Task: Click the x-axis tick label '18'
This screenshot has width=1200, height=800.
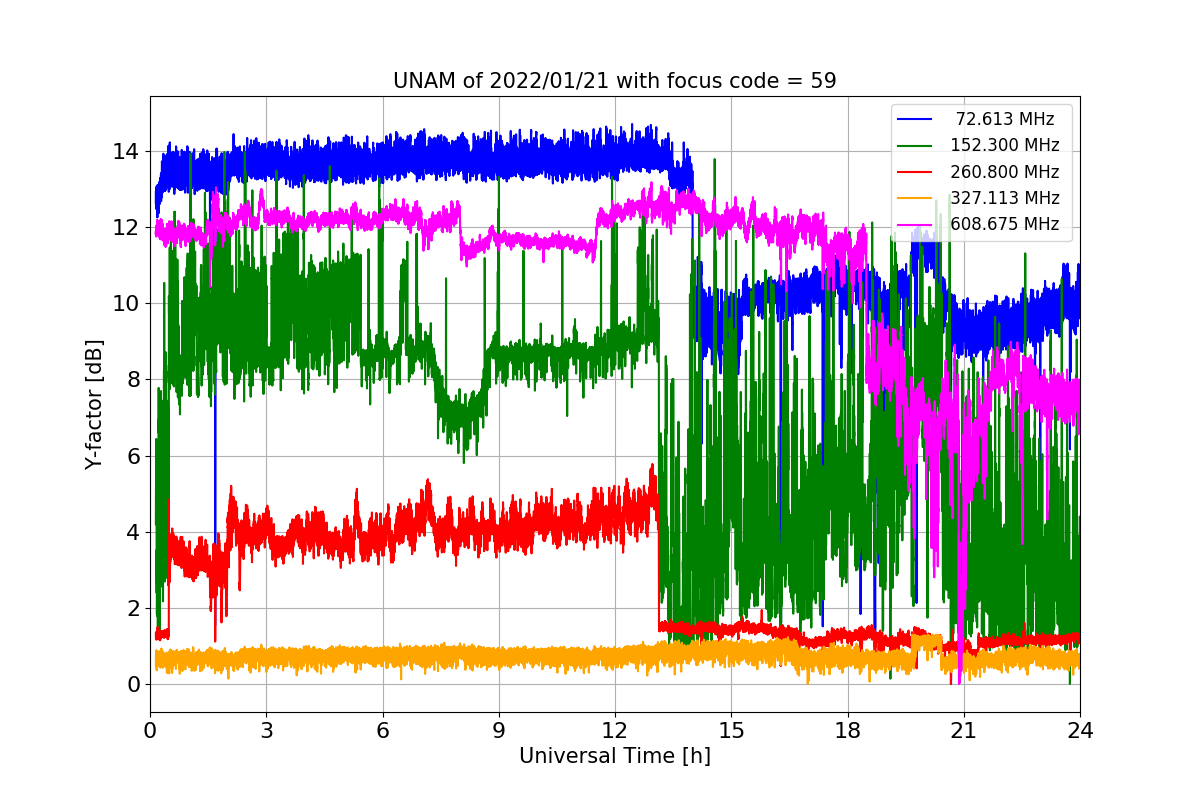Action: pos(848,731)
